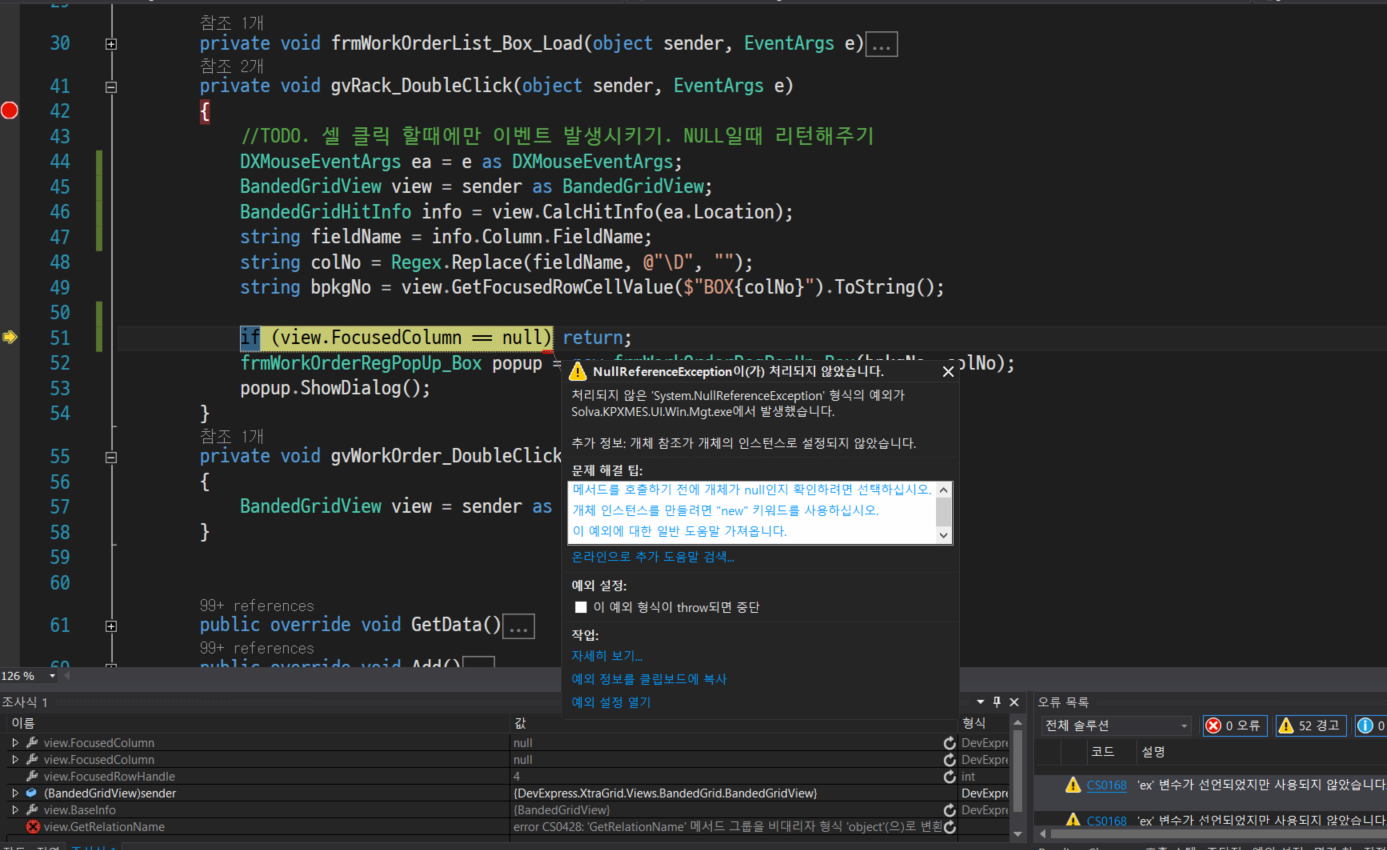Toggle the 52 경고 warnings filter
The image size is (1387, 850).
[1311, 726]
